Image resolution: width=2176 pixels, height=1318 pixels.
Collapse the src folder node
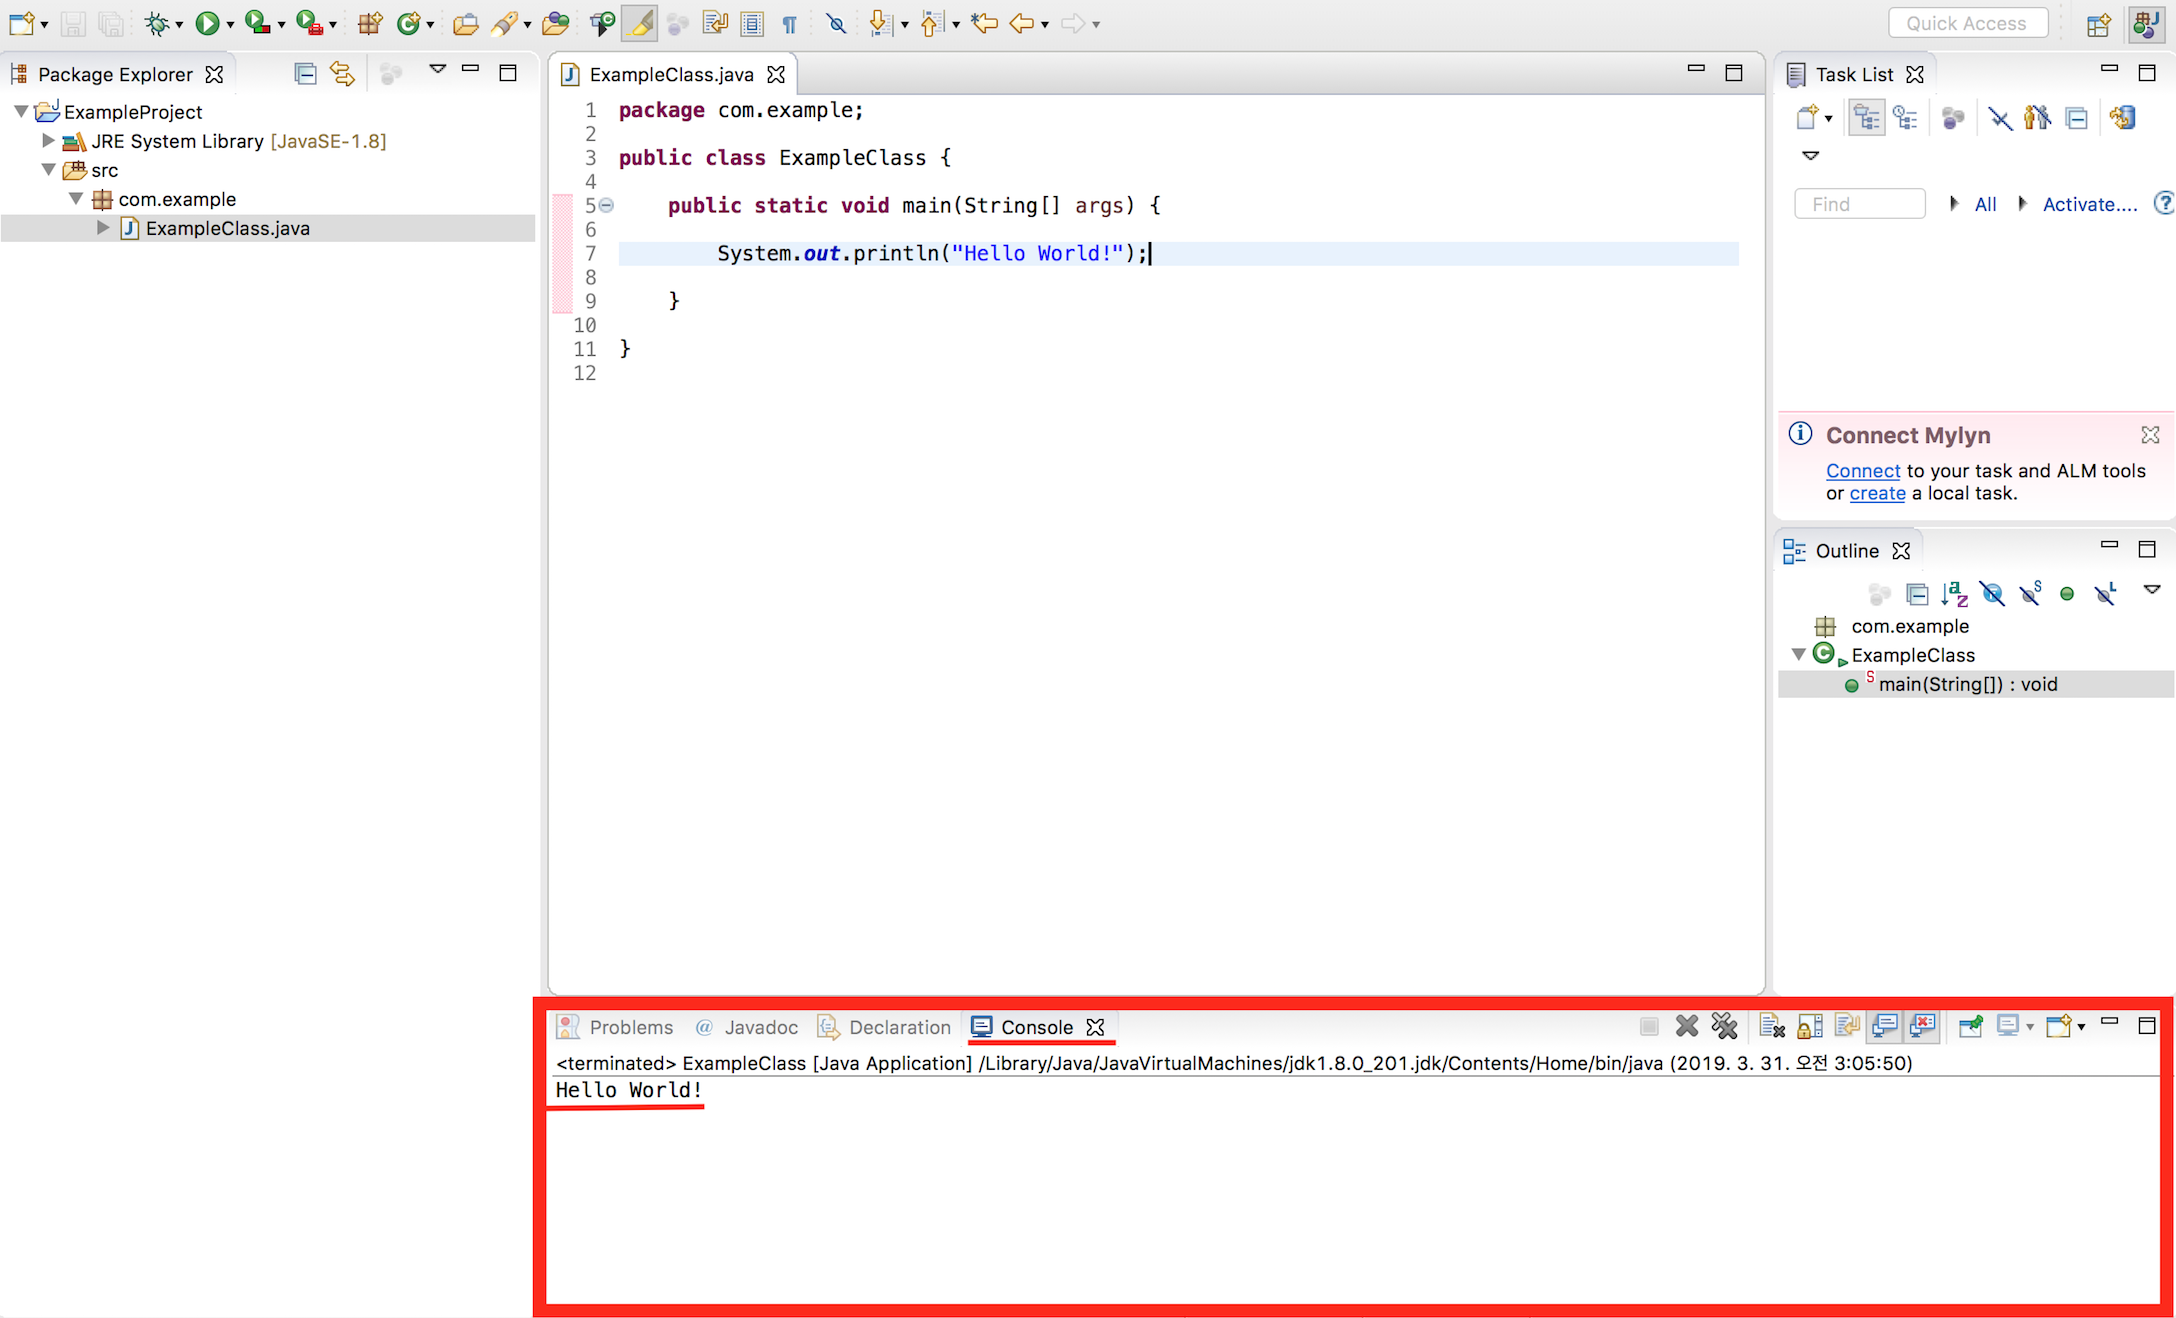(48, 170)
